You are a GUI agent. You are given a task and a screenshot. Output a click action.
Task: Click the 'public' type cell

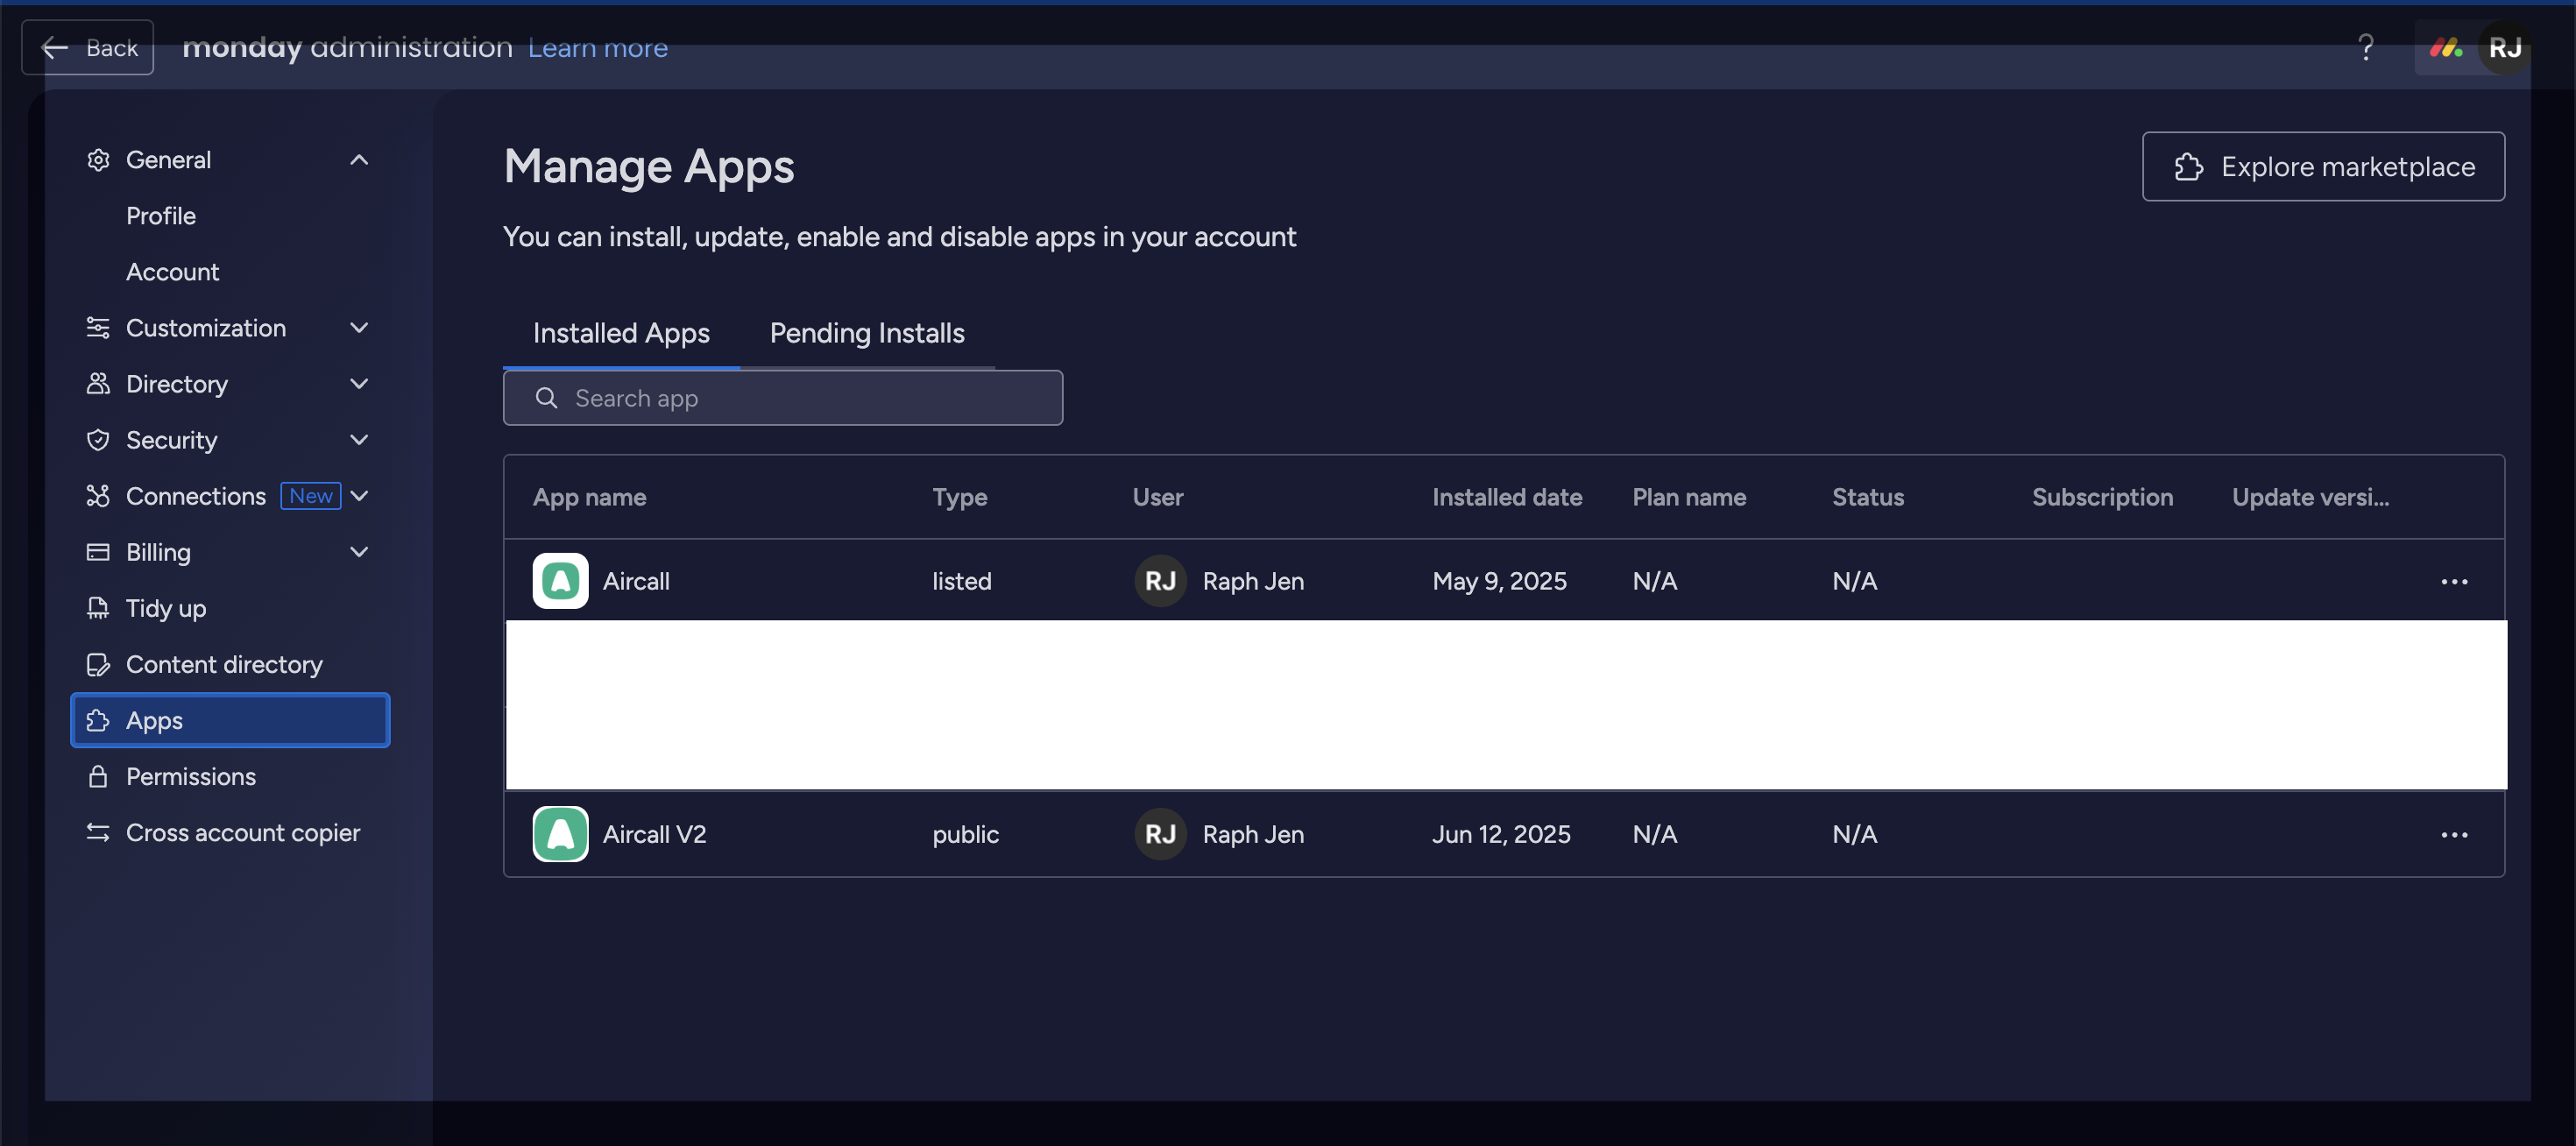click(966, 834)
